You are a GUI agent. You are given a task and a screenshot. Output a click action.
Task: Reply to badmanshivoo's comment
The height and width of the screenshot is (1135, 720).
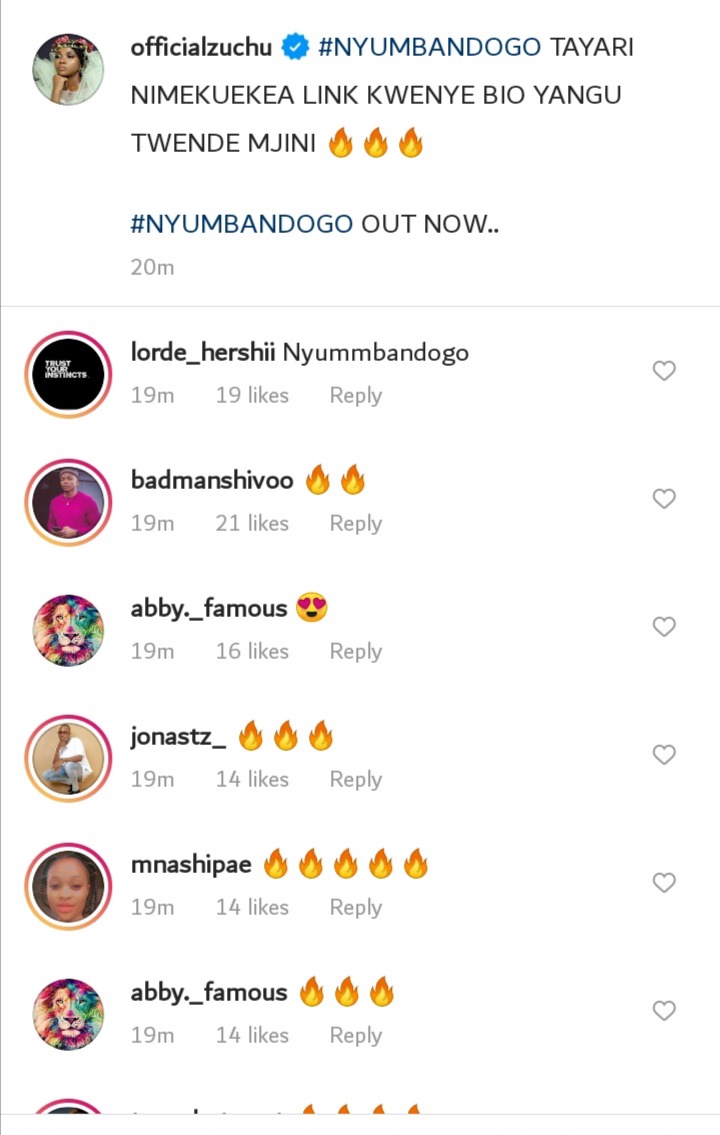[x=355, y=523]
